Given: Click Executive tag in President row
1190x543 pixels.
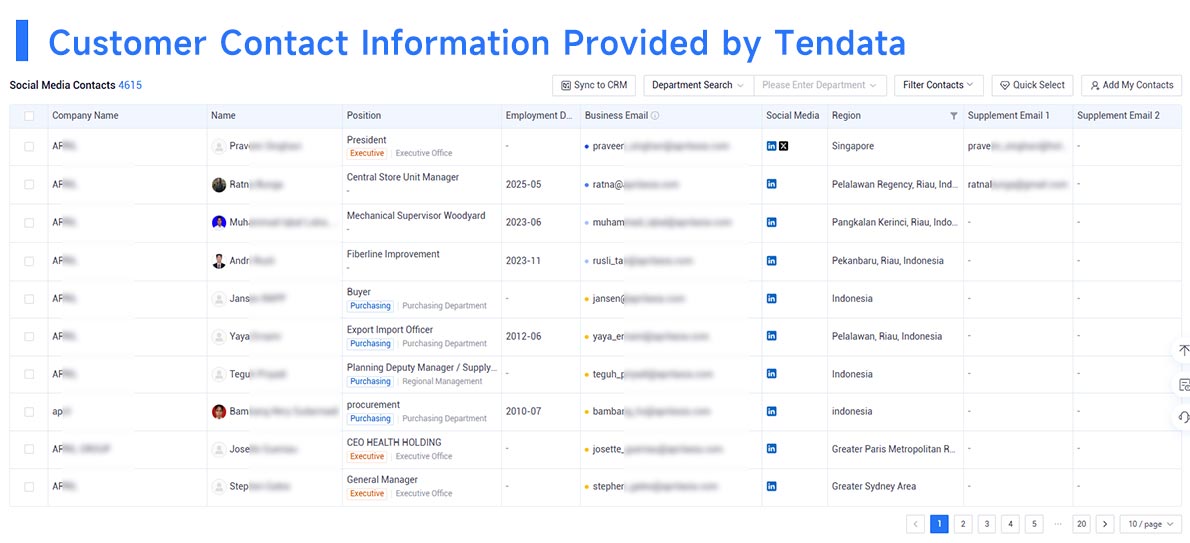Looking at the screenshot, I should 367,153.
